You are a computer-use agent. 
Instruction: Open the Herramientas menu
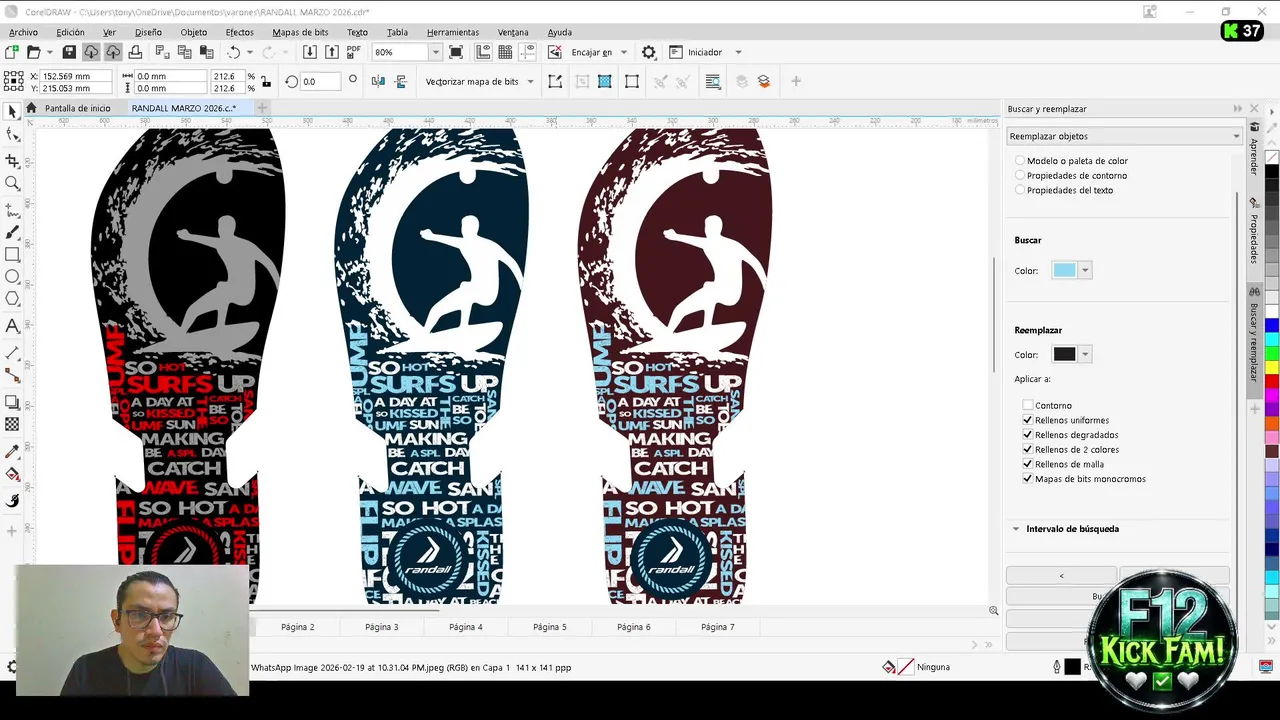pyautogui.click(x=453, y=32)
